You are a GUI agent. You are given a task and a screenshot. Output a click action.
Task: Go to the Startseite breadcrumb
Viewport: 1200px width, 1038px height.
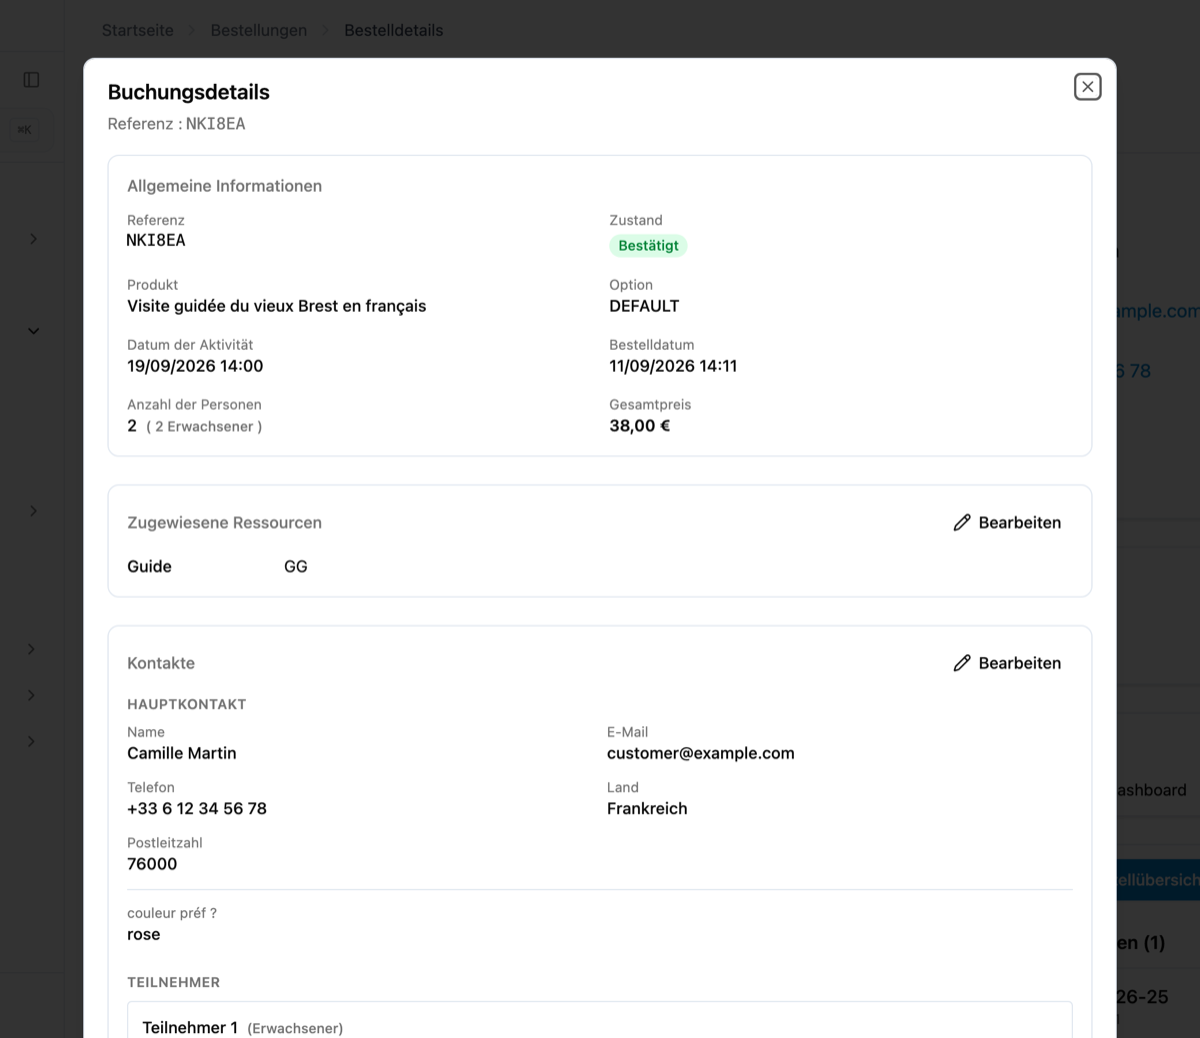138,31
